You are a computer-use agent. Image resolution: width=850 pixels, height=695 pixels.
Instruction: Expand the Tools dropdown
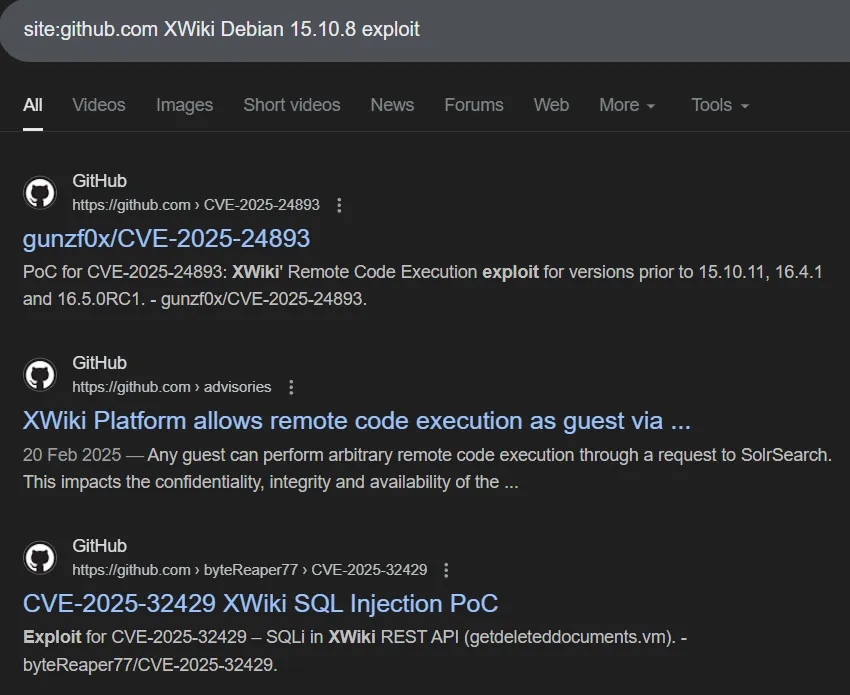[719, 105]
